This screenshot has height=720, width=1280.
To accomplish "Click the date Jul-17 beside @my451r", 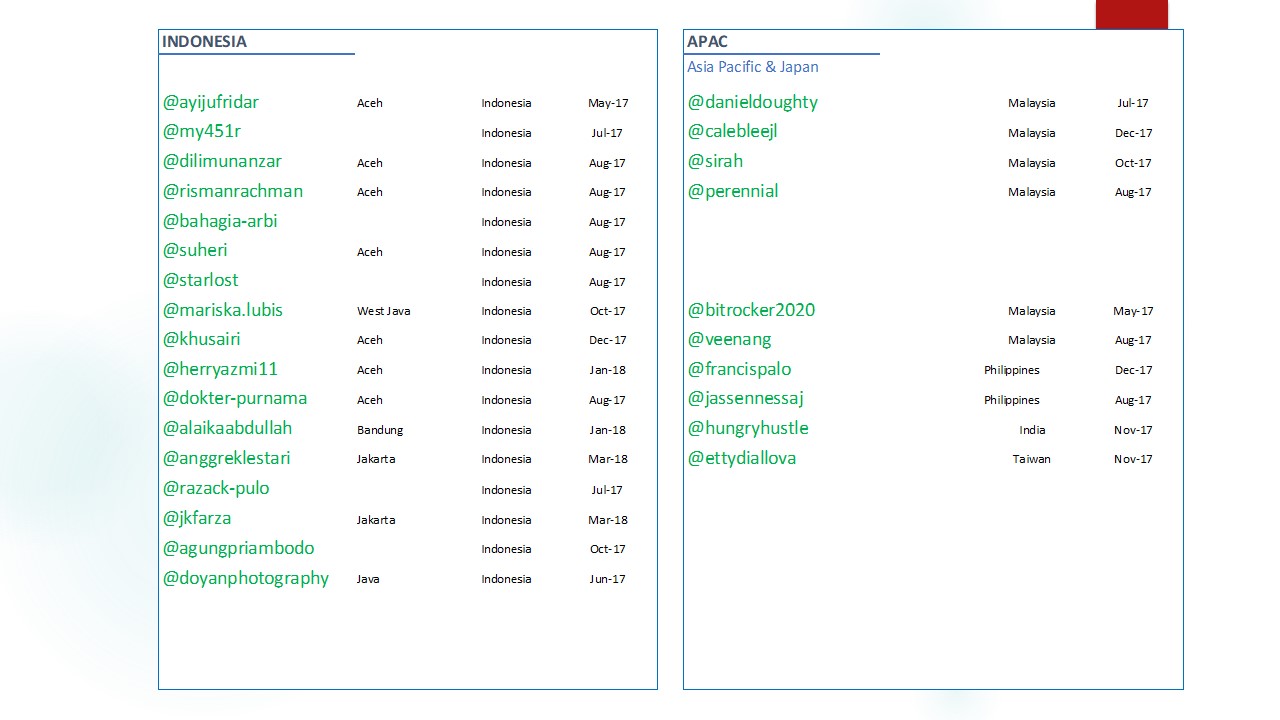I will [607, 133].
